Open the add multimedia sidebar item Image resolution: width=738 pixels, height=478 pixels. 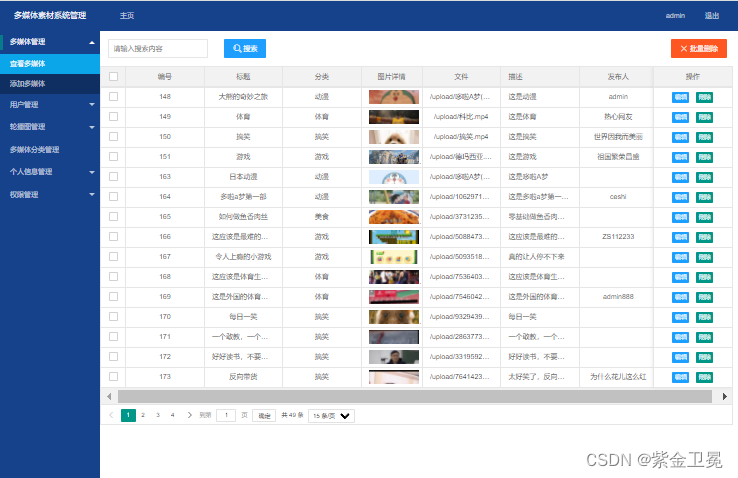point(50,84)
